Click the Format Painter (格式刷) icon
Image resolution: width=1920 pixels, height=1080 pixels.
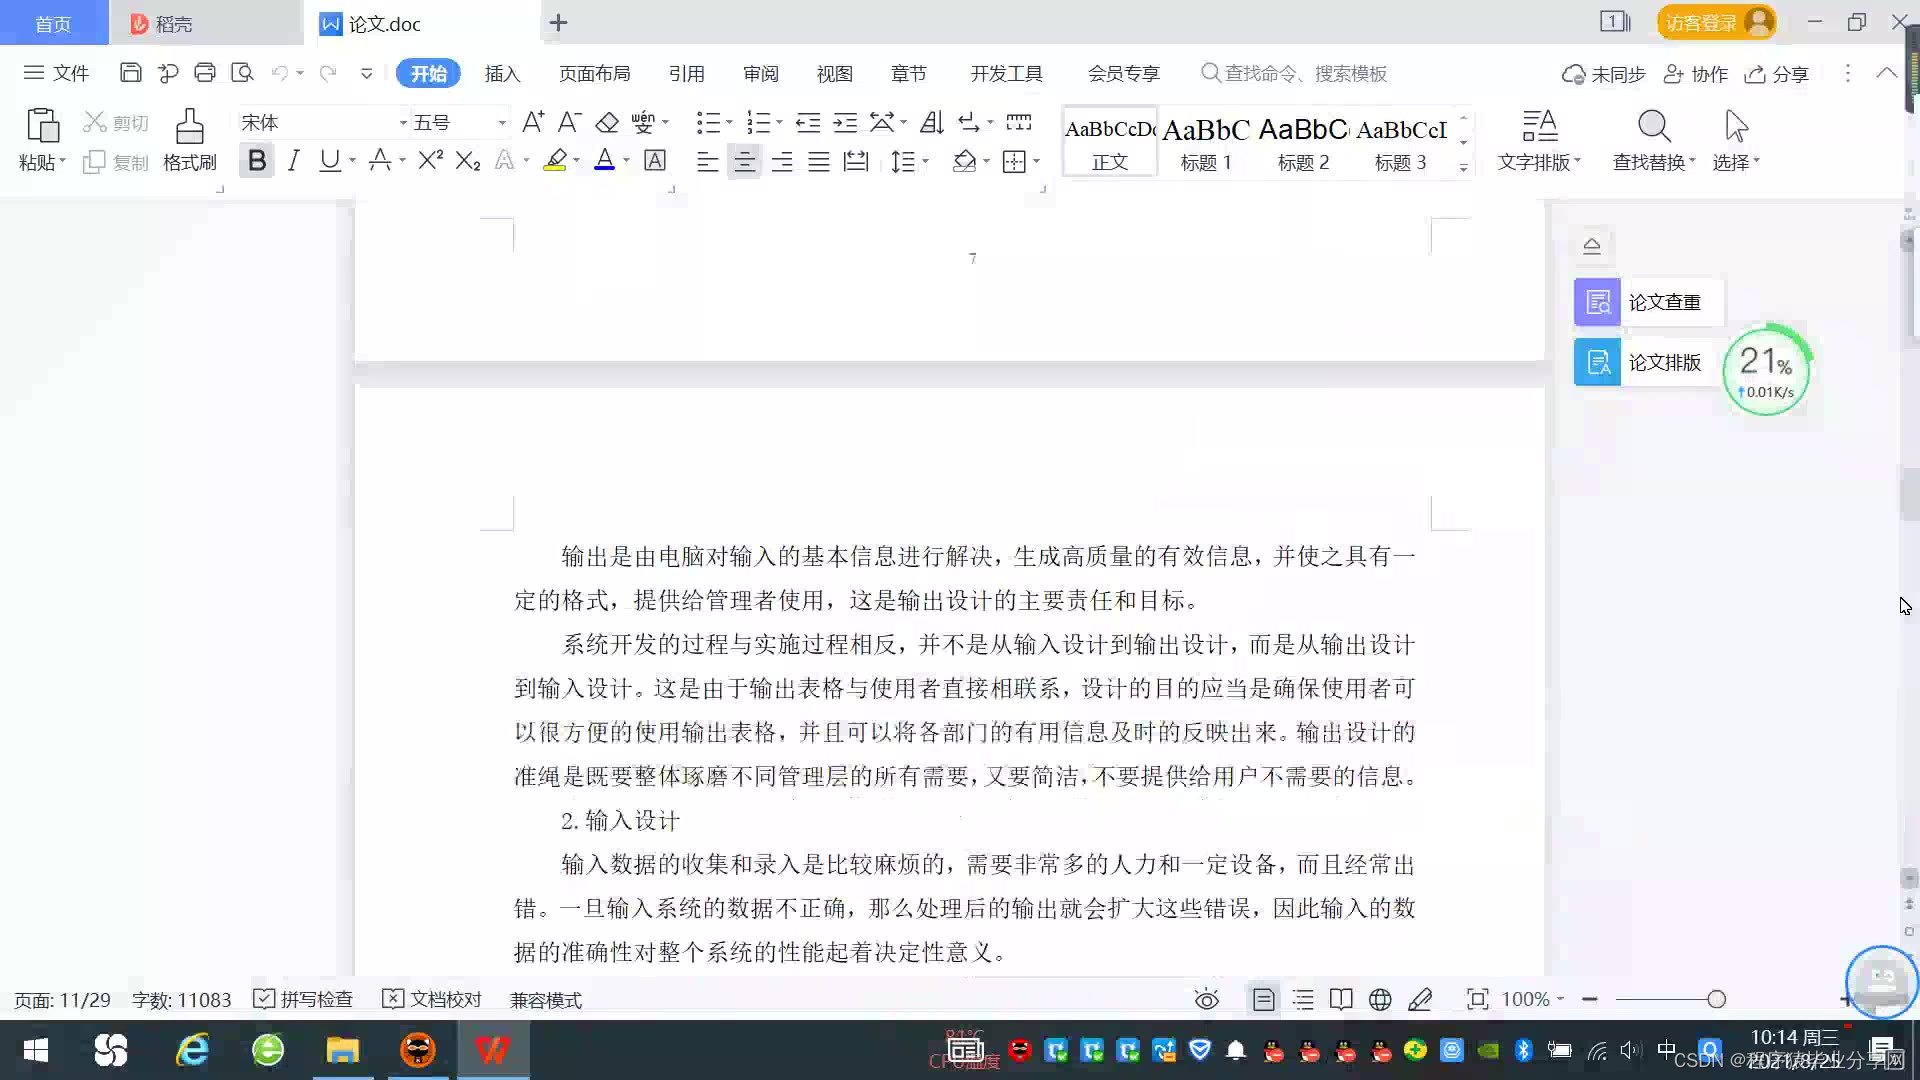pos(189,128)
